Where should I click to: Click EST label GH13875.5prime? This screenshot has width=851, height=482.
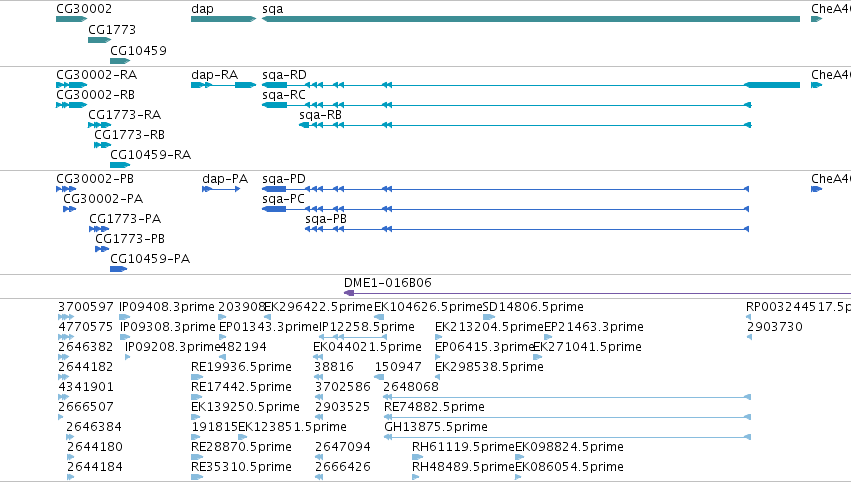click(436, 427)
